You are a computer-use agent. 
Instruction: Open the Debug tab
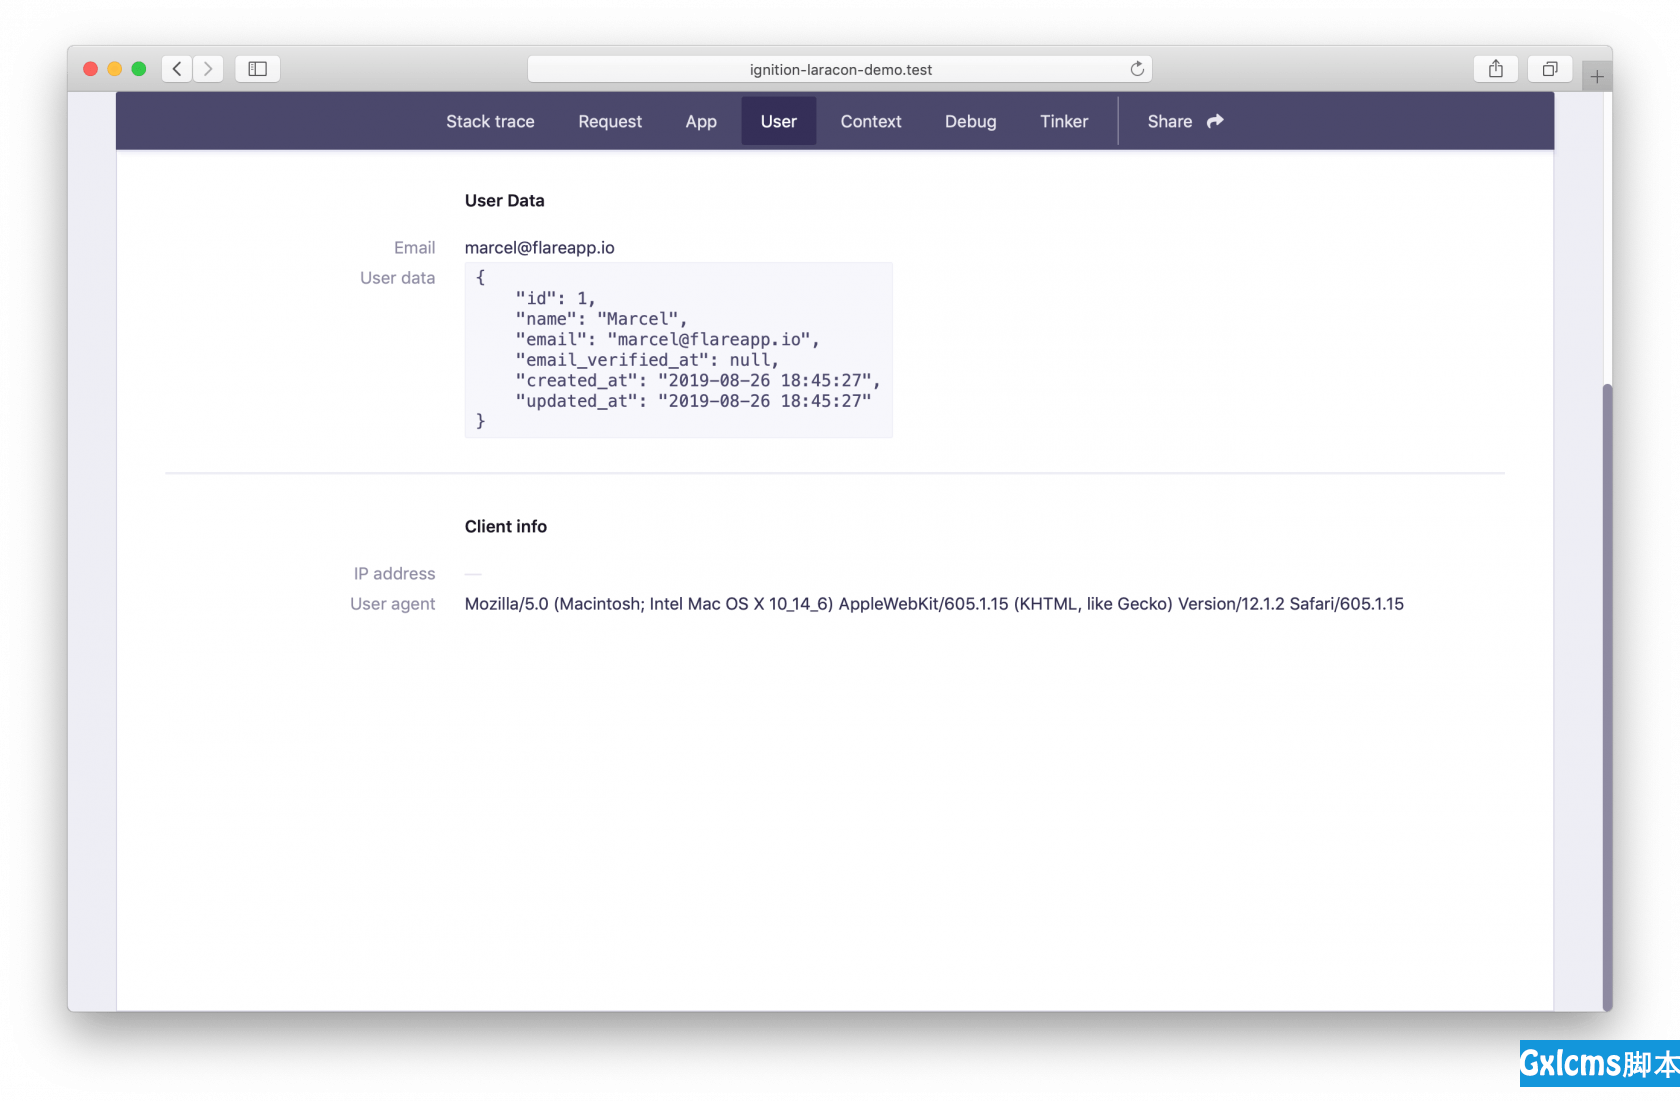coord(970,121)
